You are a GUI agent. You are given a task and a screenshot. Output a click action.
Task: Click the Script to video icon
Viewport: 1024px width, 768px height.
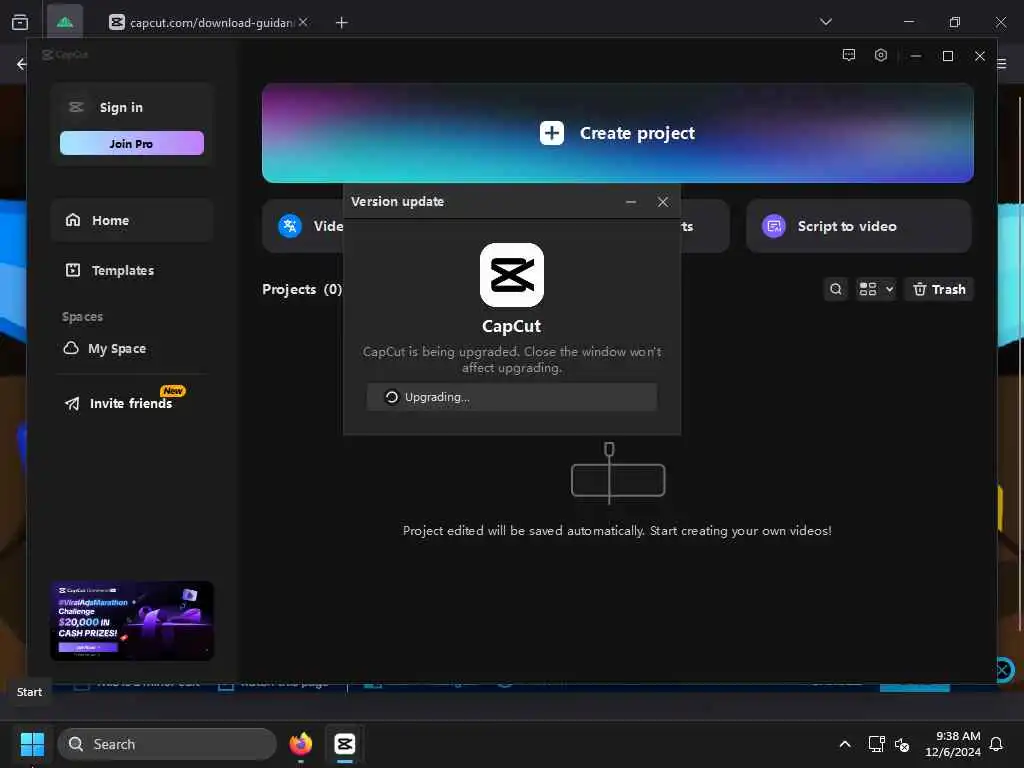(774, 226)
